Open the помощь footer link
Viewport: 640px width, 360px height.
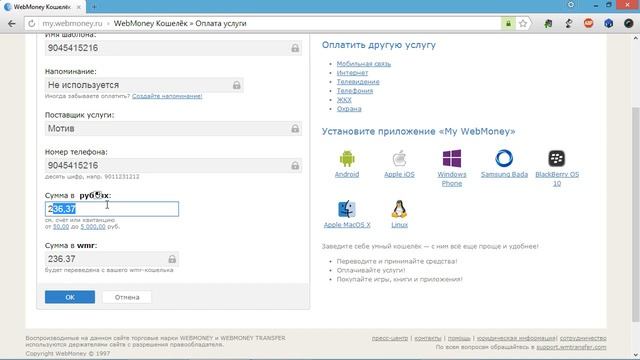click(459, 338)
